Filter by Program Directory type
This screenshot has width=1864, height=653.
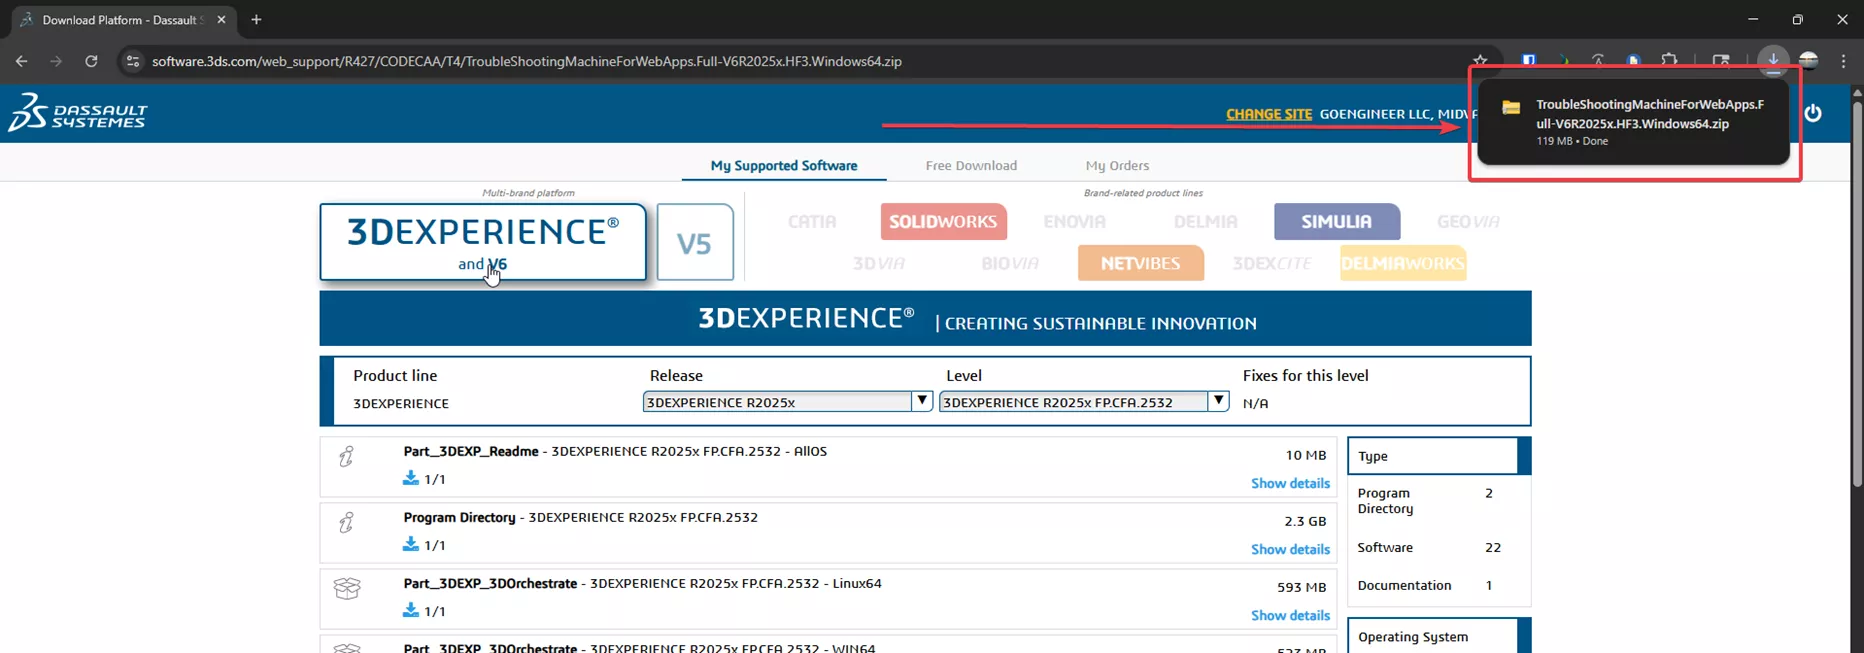click(x=1386, y=501)
